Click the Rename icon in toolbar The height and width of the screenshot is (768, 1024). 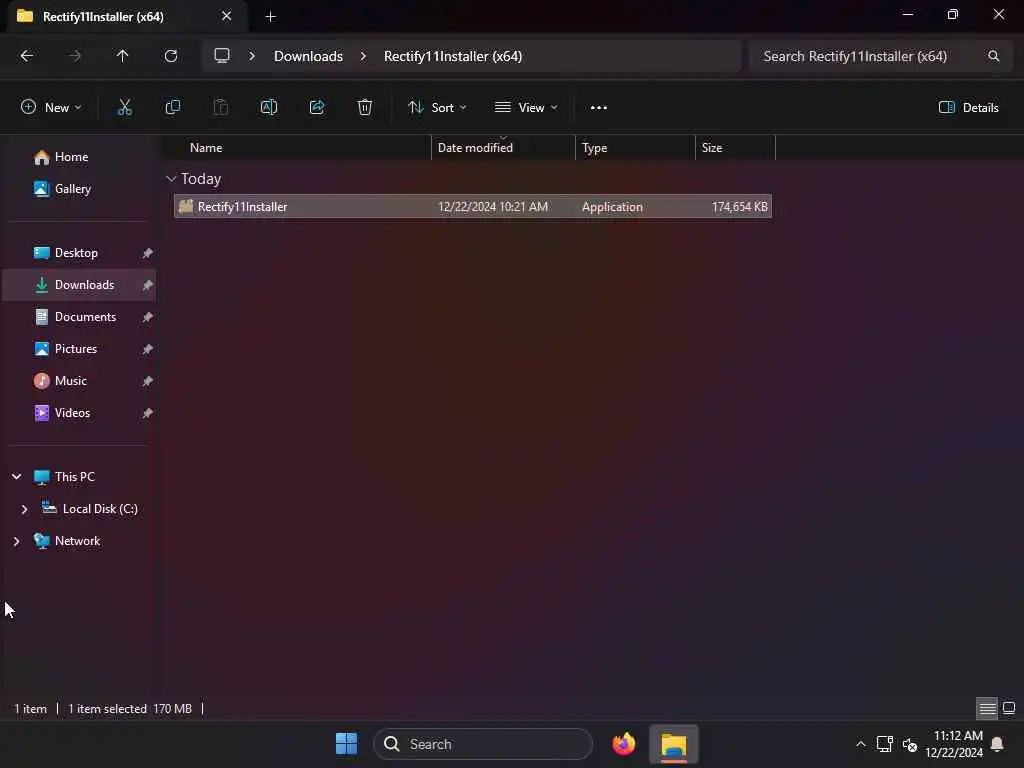point(269,108)
